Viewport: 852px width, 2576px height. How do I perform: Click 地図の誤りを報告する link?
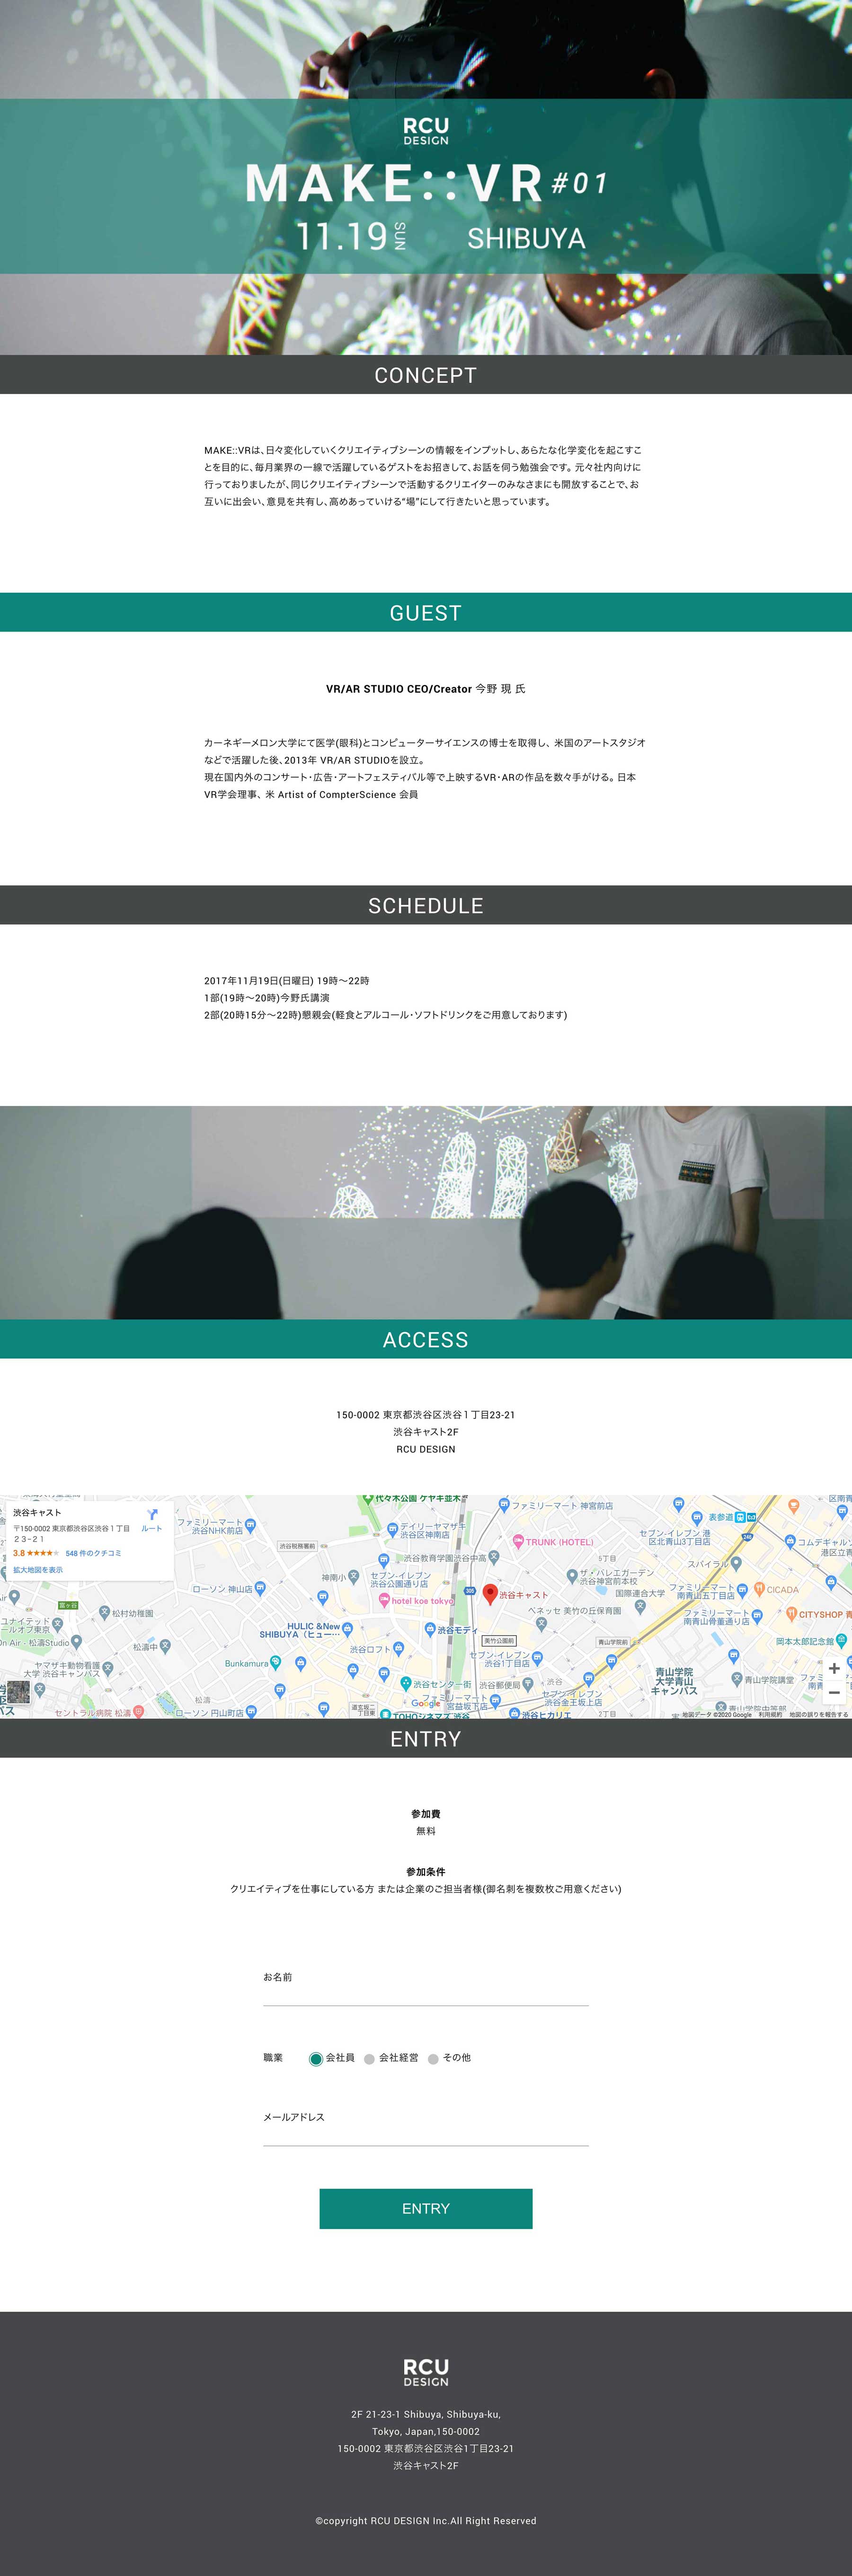point(818,1714)
